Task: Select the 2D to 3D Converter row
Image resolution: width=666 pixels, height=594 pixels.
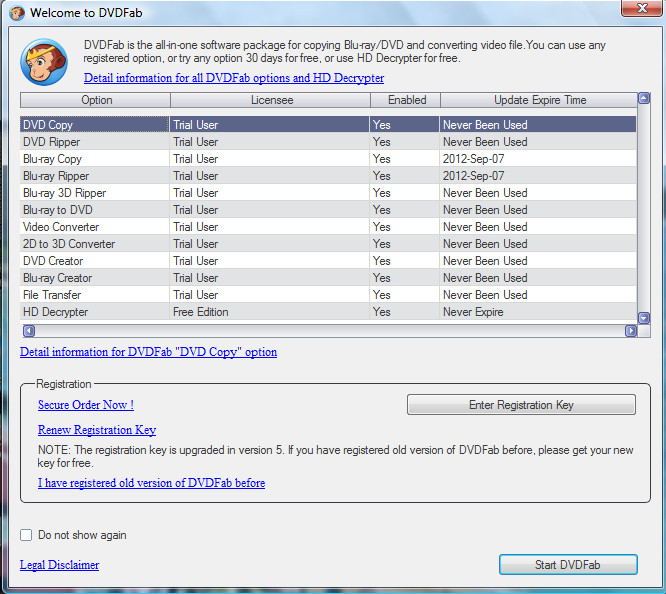Action: [x=328, y=243]
